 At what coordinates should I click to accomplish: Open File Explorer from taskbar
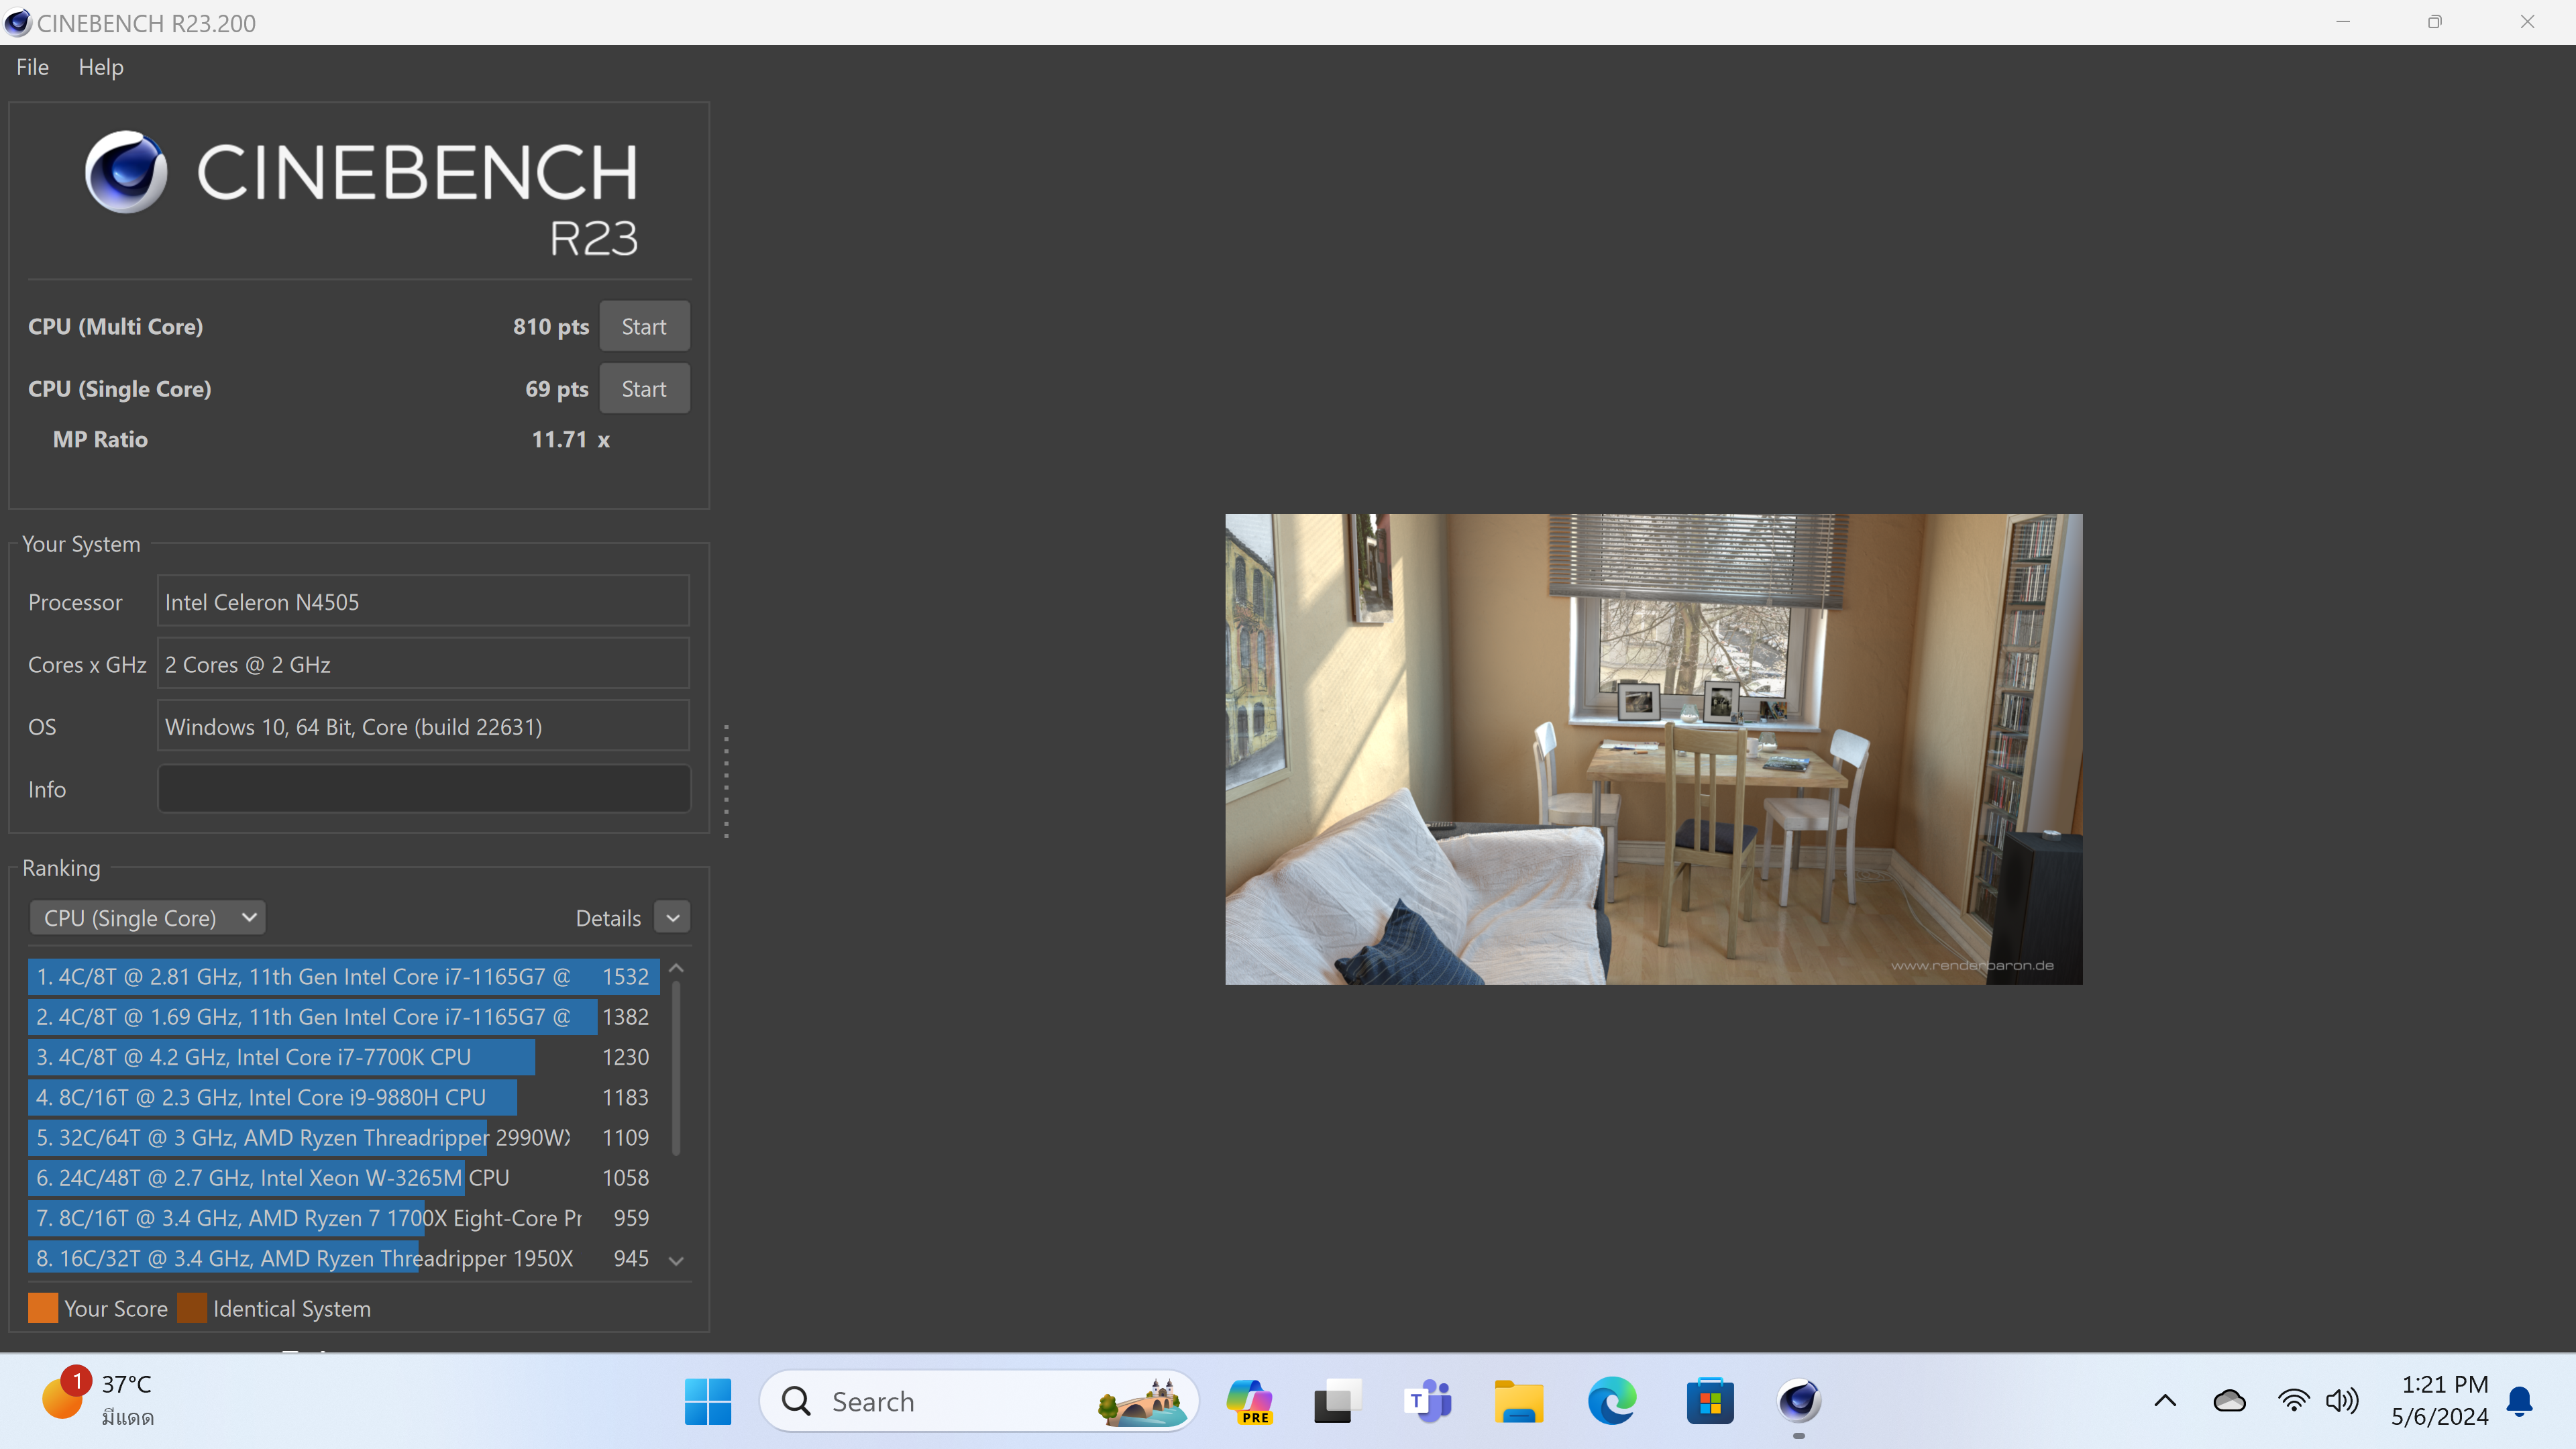[x=1519, y=1401]
